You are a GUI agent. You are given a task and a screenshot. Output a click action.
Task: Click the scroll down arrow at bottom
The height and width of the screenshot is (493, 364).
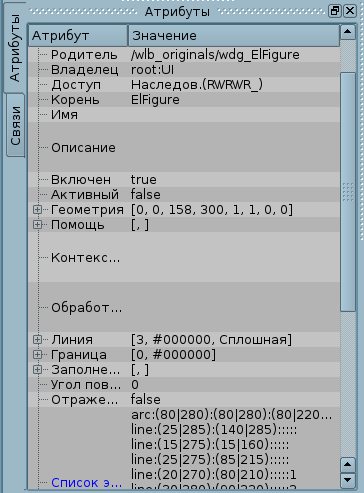click(x=348, y=480)
